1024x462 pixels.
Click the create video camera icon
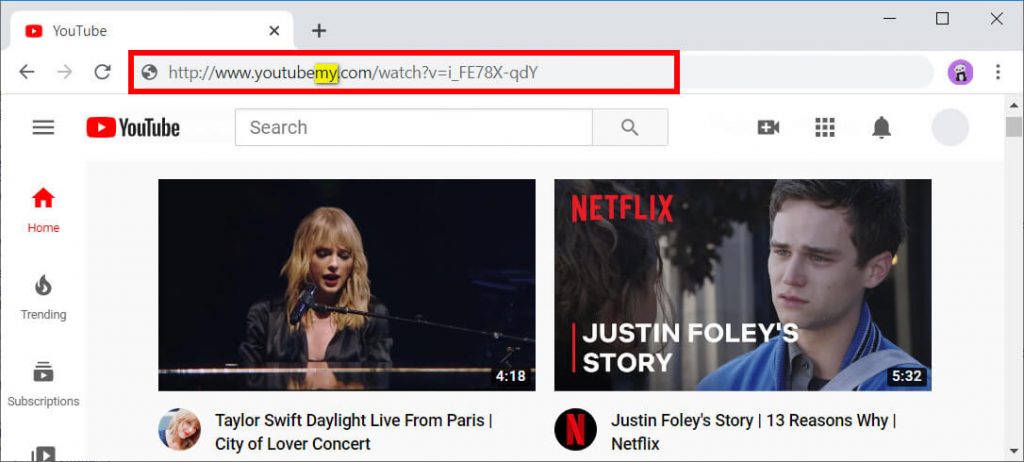tap(768, 127)
